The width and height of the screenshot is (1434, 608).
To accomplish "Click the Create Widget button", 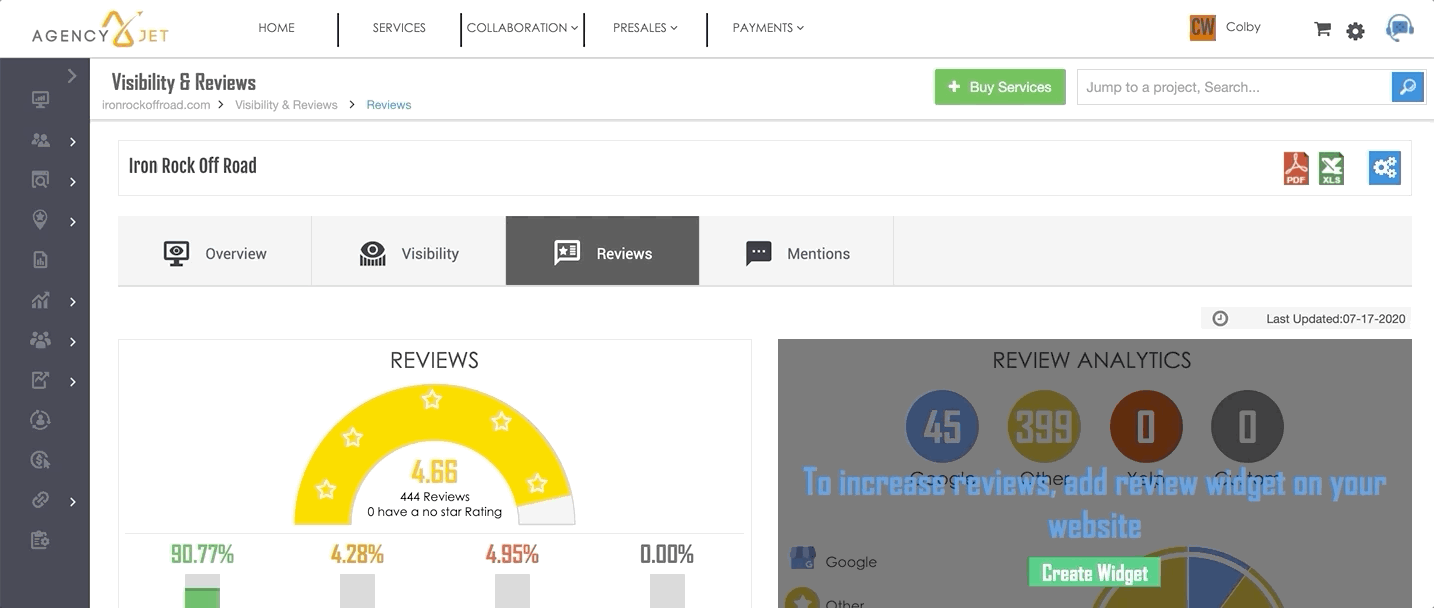I will pos(1095,573).
